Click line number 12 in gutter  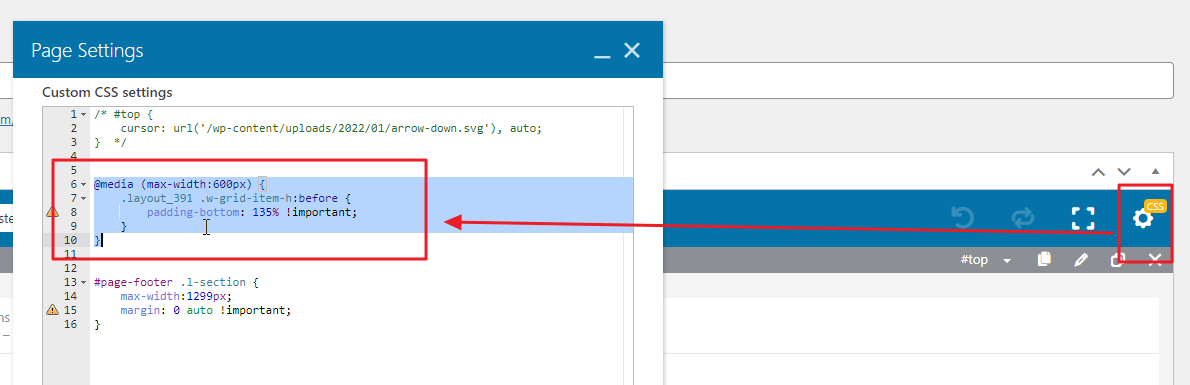pos(71,268)
